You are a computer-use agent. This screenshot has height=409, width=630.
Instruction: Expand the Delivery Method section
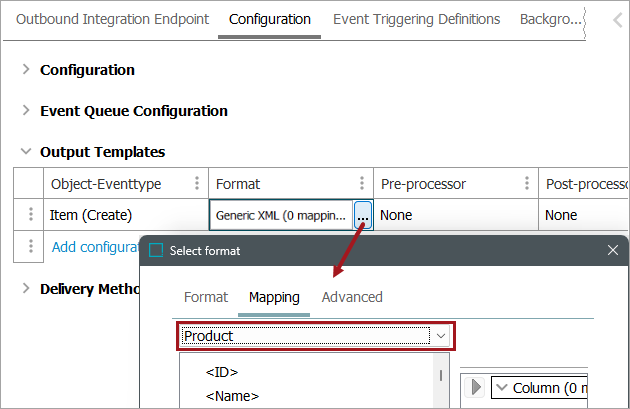coord(26,289)
